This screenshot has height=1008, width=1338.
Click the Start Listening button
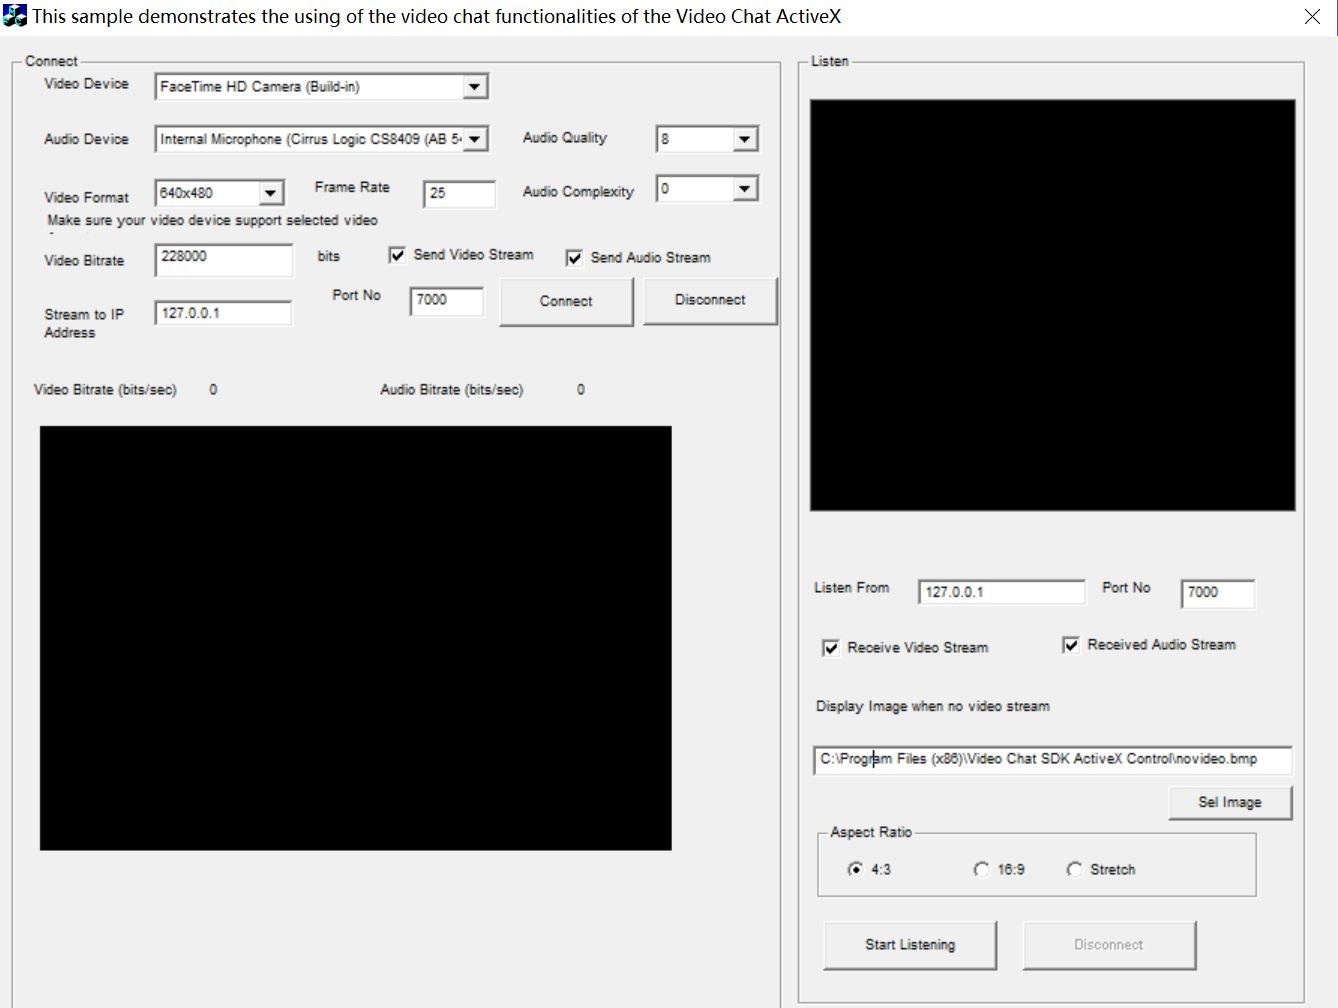910,945
